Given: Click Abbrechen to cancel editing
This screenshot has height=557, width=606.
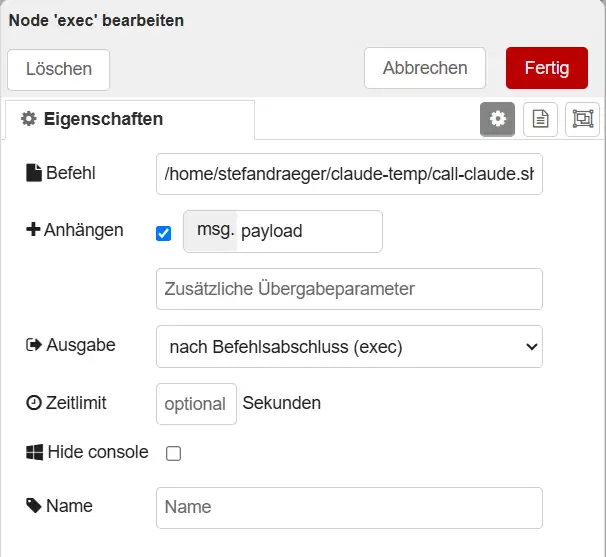Looking at the screenshot, I should pyautogui.click(x=425, y=68).
